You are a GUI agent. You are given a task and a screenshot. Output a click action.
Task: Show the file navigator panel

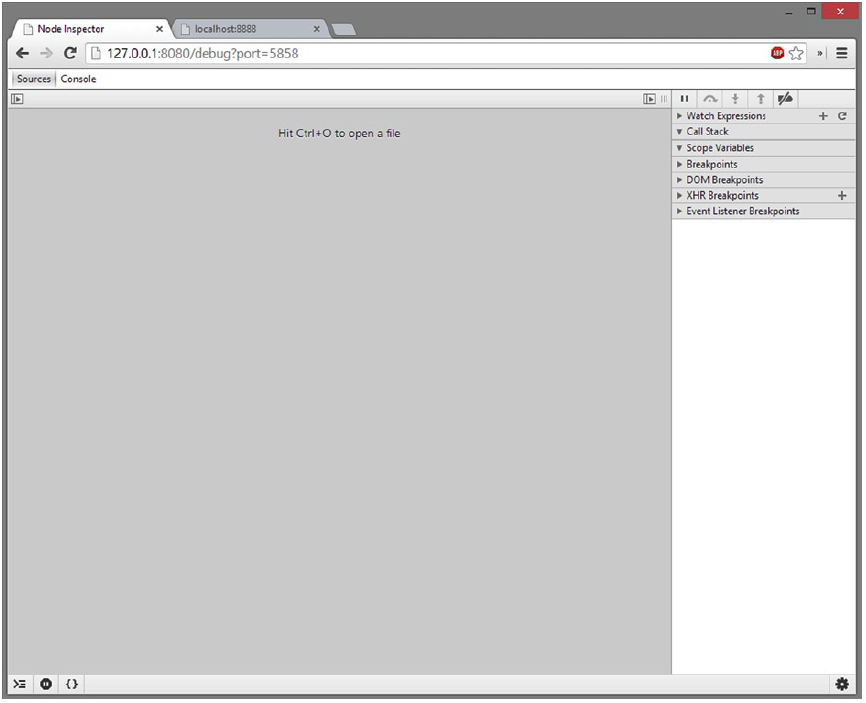[17, 99]
